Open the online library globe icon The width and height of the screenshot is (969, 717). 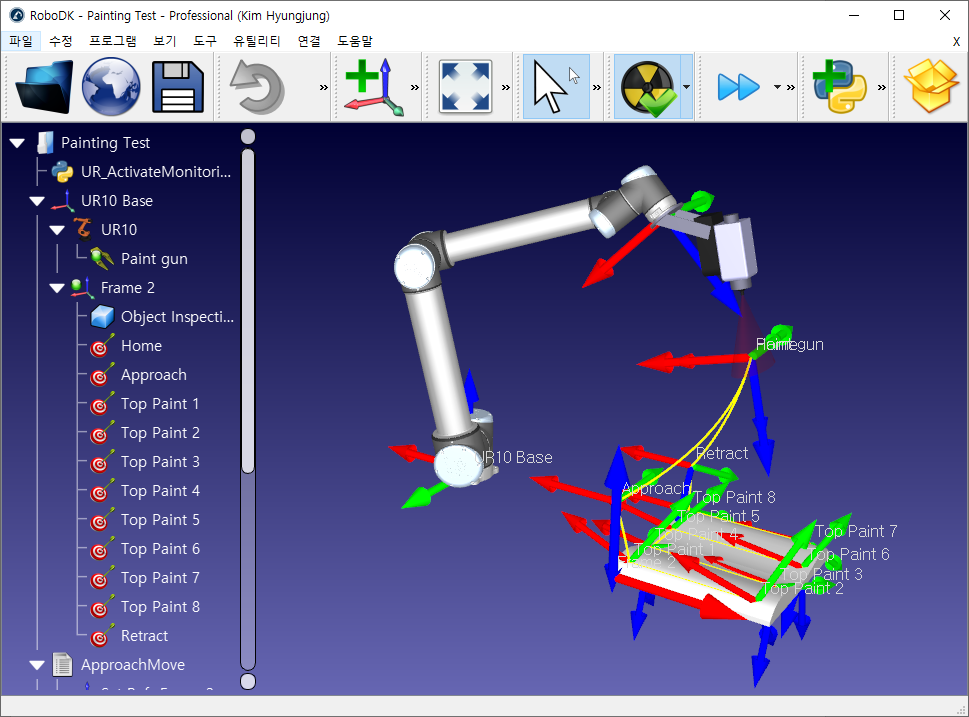click(111, 87)
